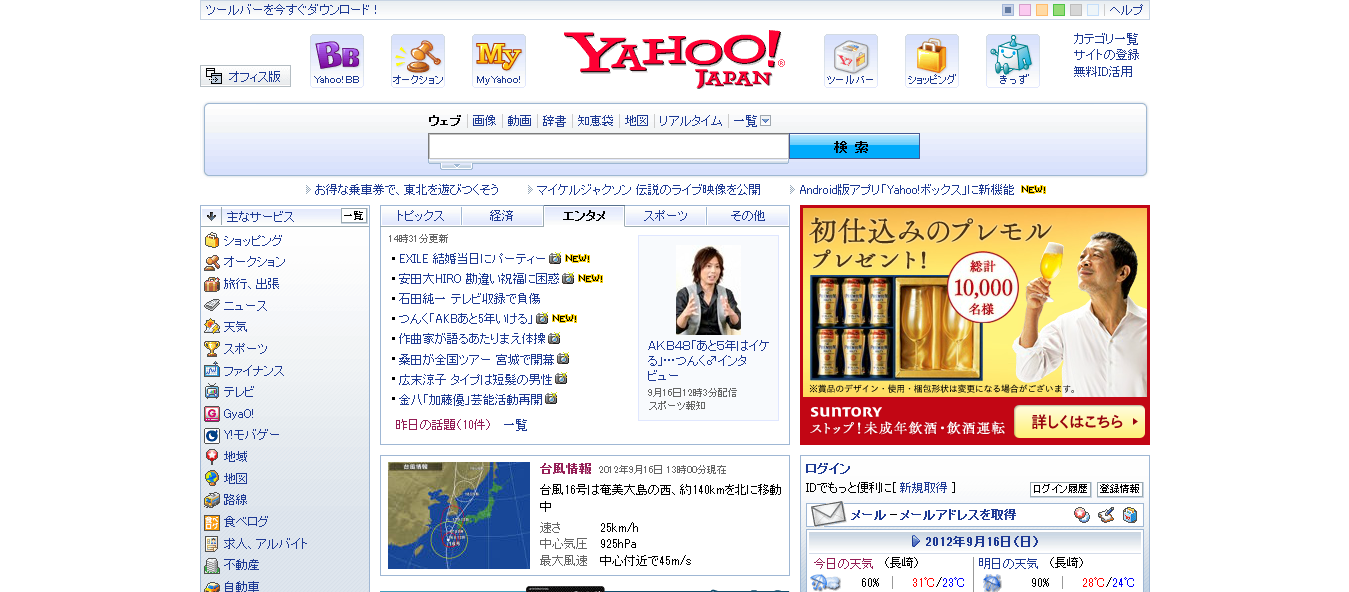The image size is (1349, 592).
Task: Select the 動画 search category
Action: click(x=519, y=121)
